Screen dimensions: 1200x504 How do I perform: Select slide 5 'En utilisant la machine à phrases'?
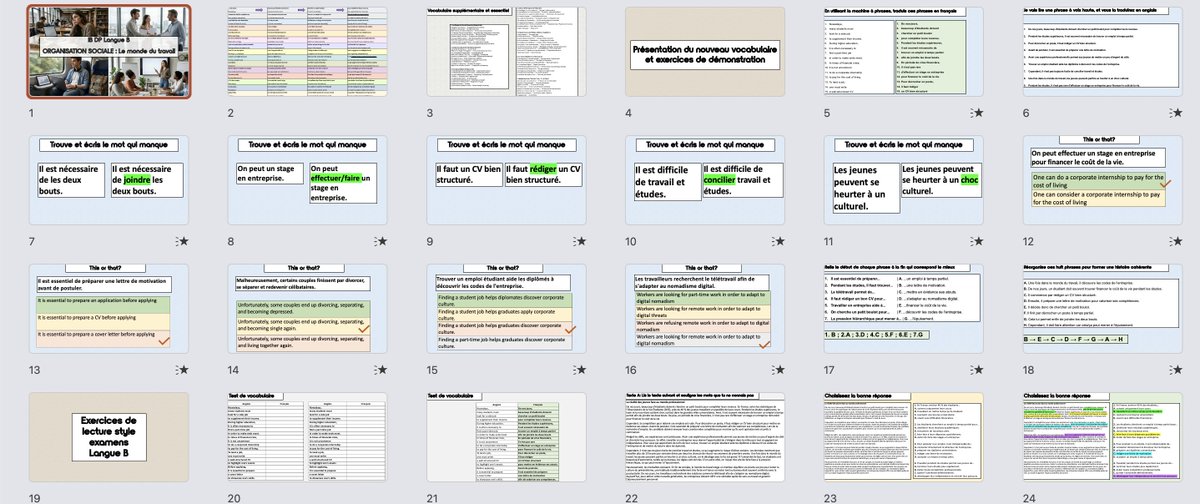pos(906,52)
